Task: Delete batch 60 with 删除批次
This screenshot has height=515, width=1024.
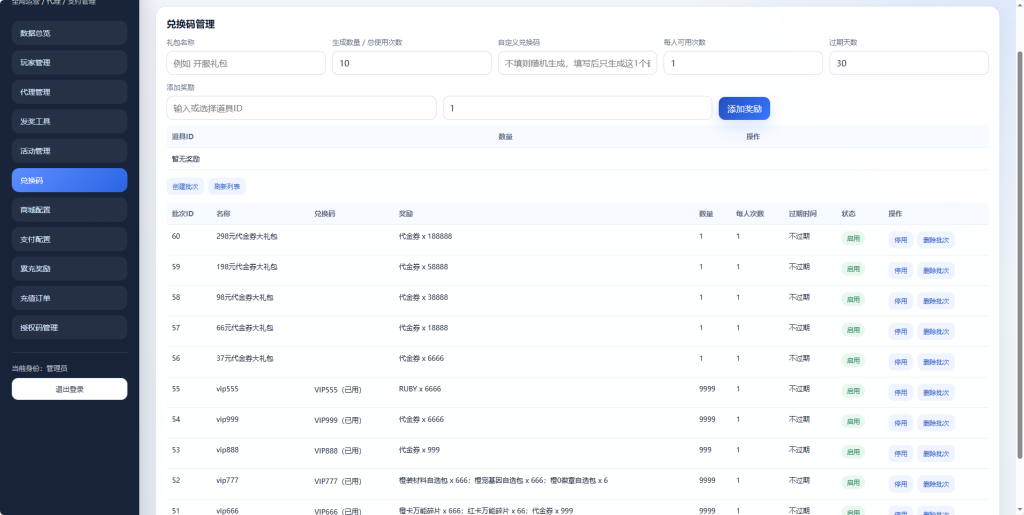Action: pos(936,240)
